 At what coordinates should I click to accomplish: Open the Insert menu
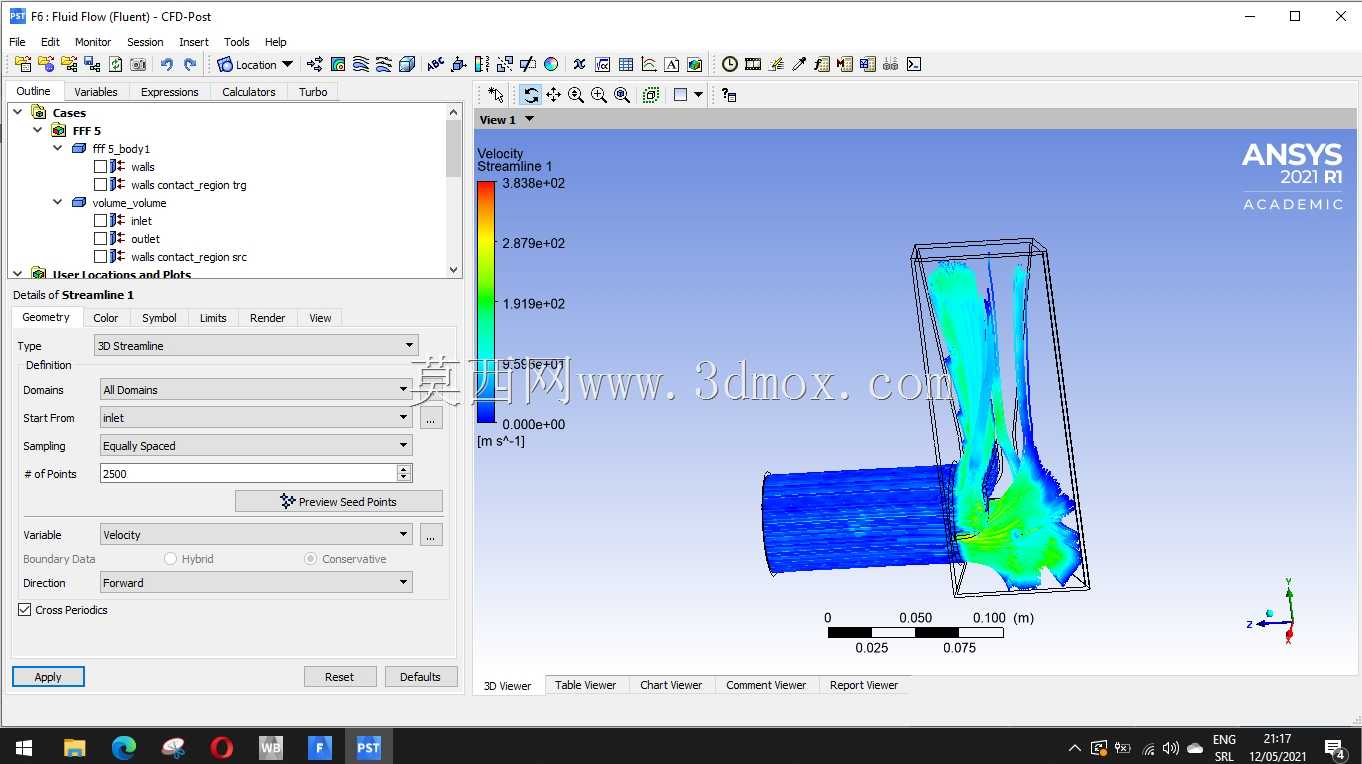click(x=194, y=42)
